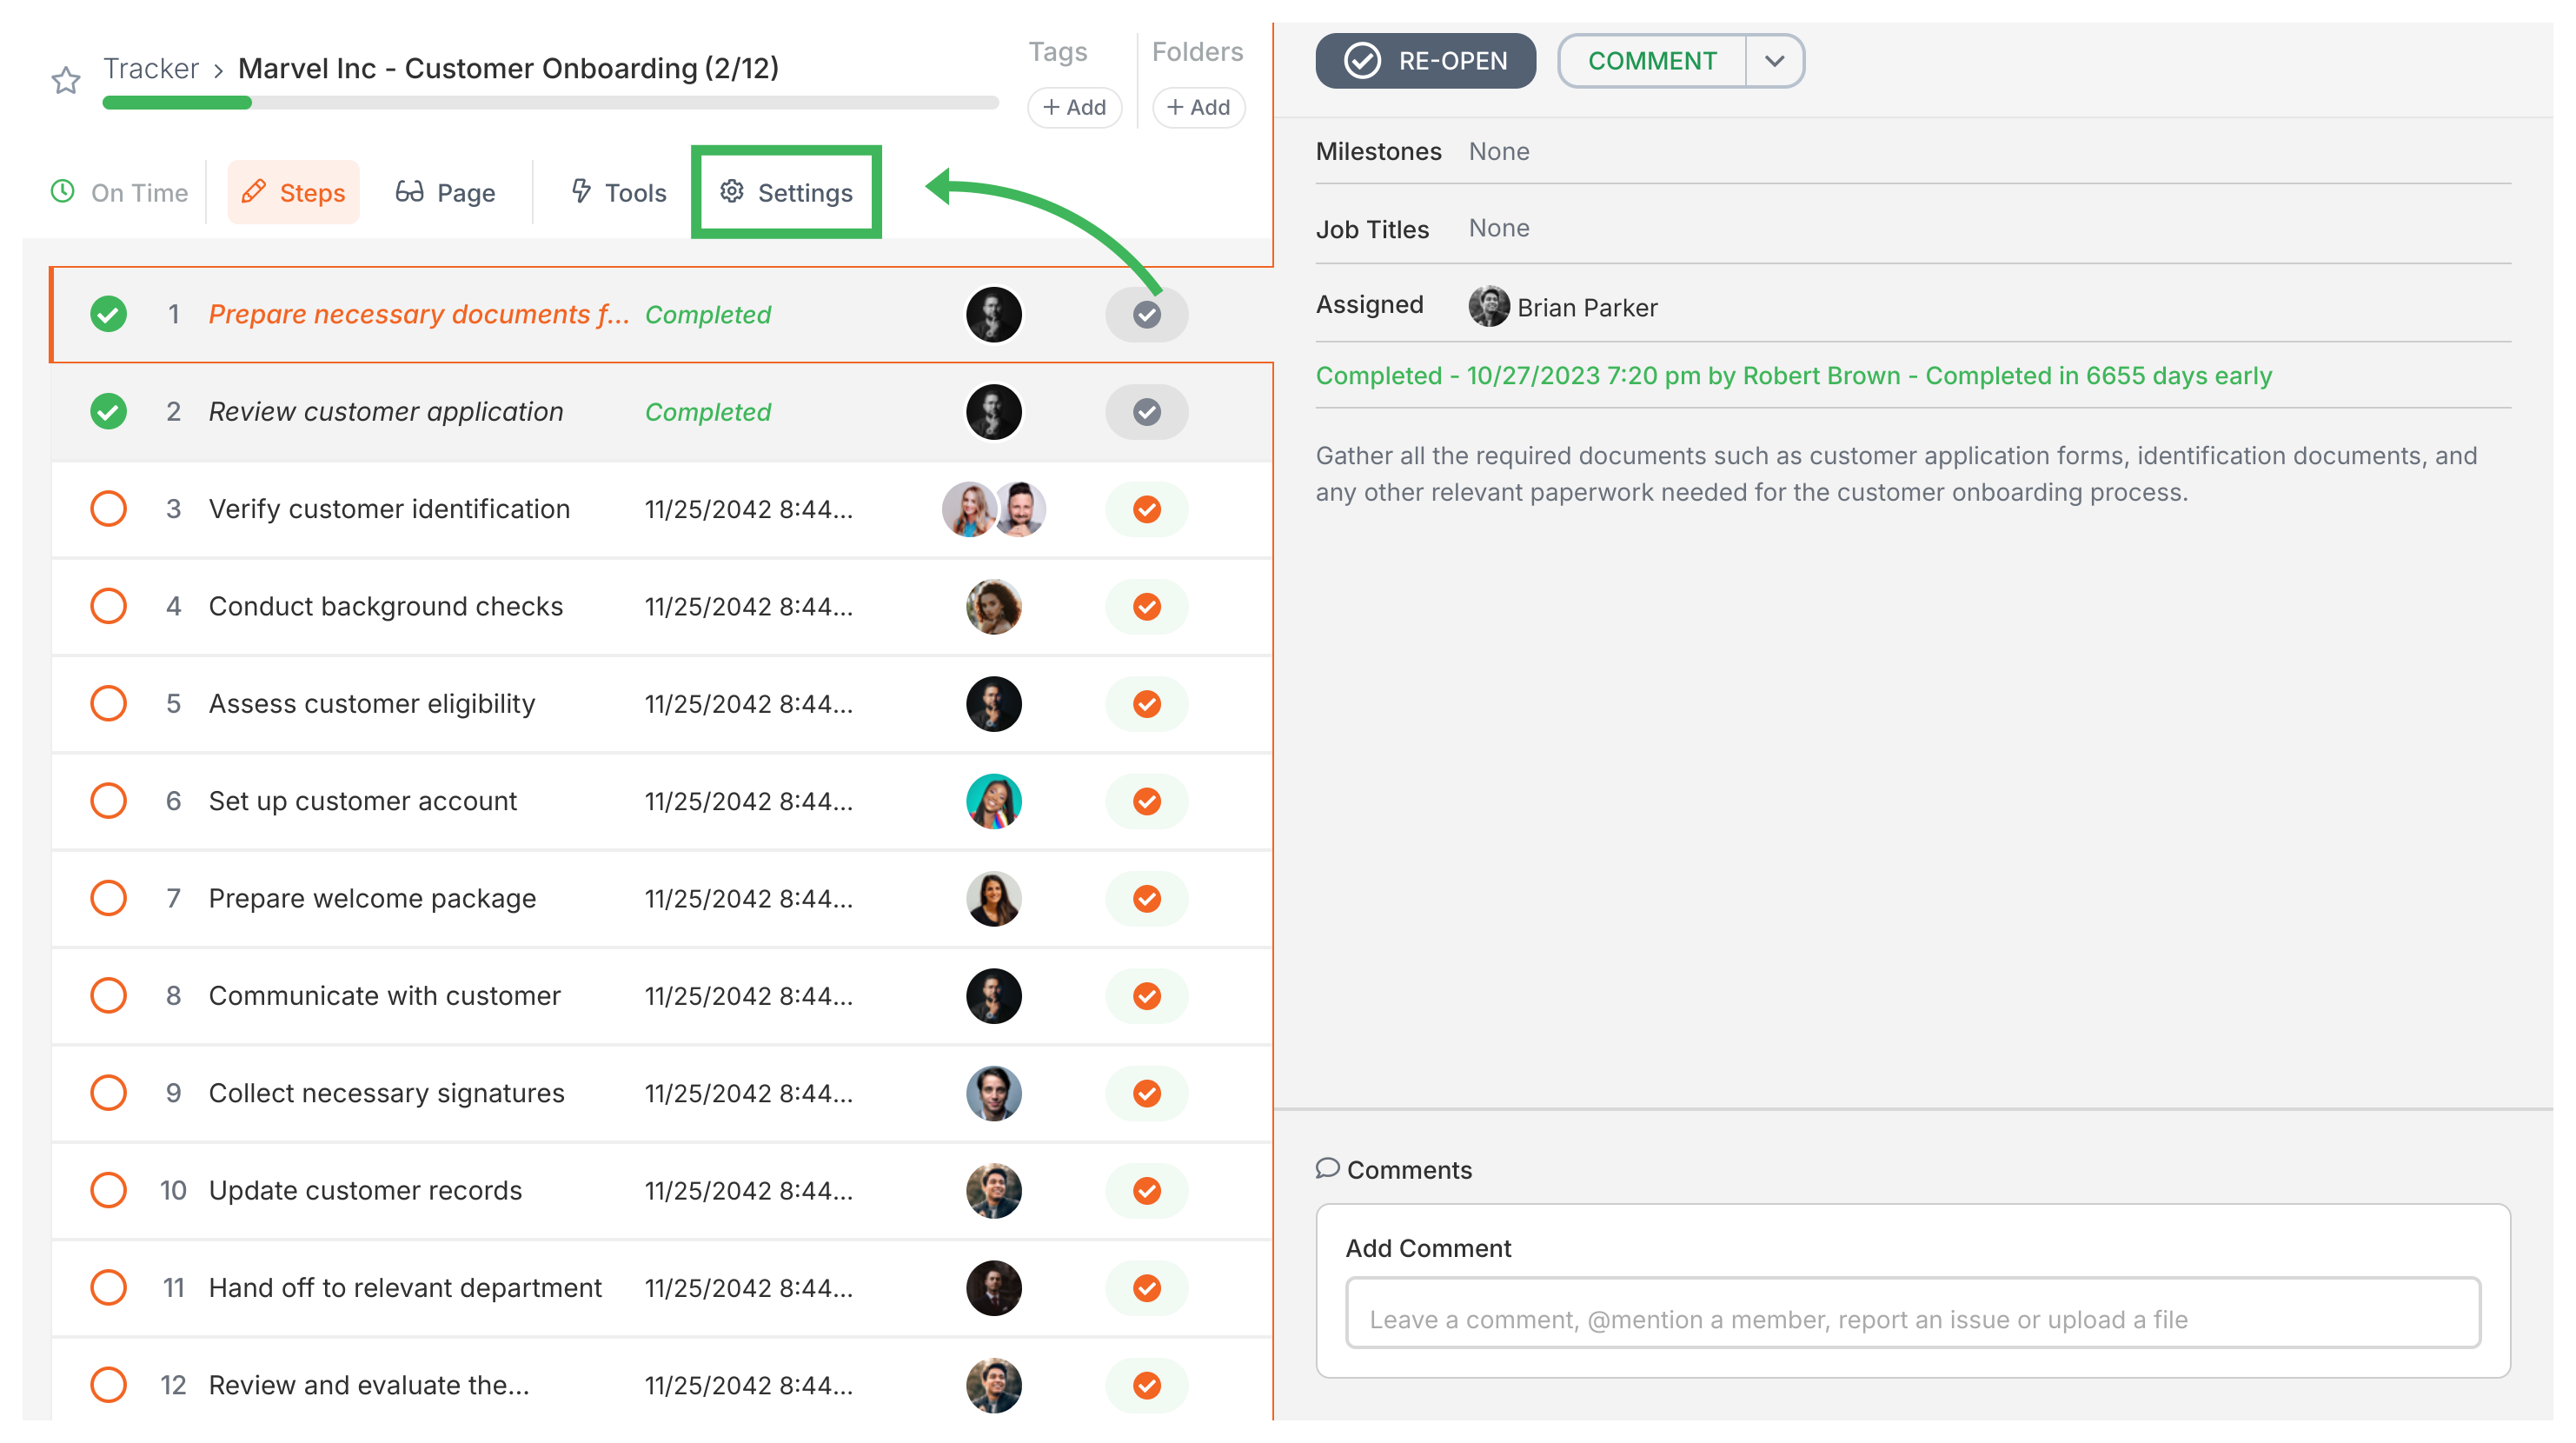Click Brian Parker's avatar in Assigned field
This screenshot has width=2576, height=1443.
[x=1489, y=307]
